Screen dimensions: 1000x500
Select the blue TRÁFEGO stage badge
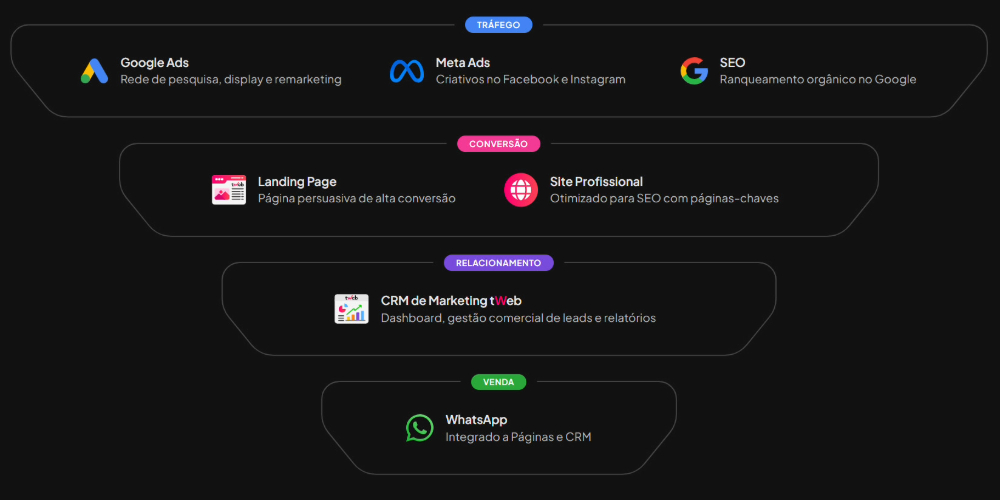click(498, 25)
